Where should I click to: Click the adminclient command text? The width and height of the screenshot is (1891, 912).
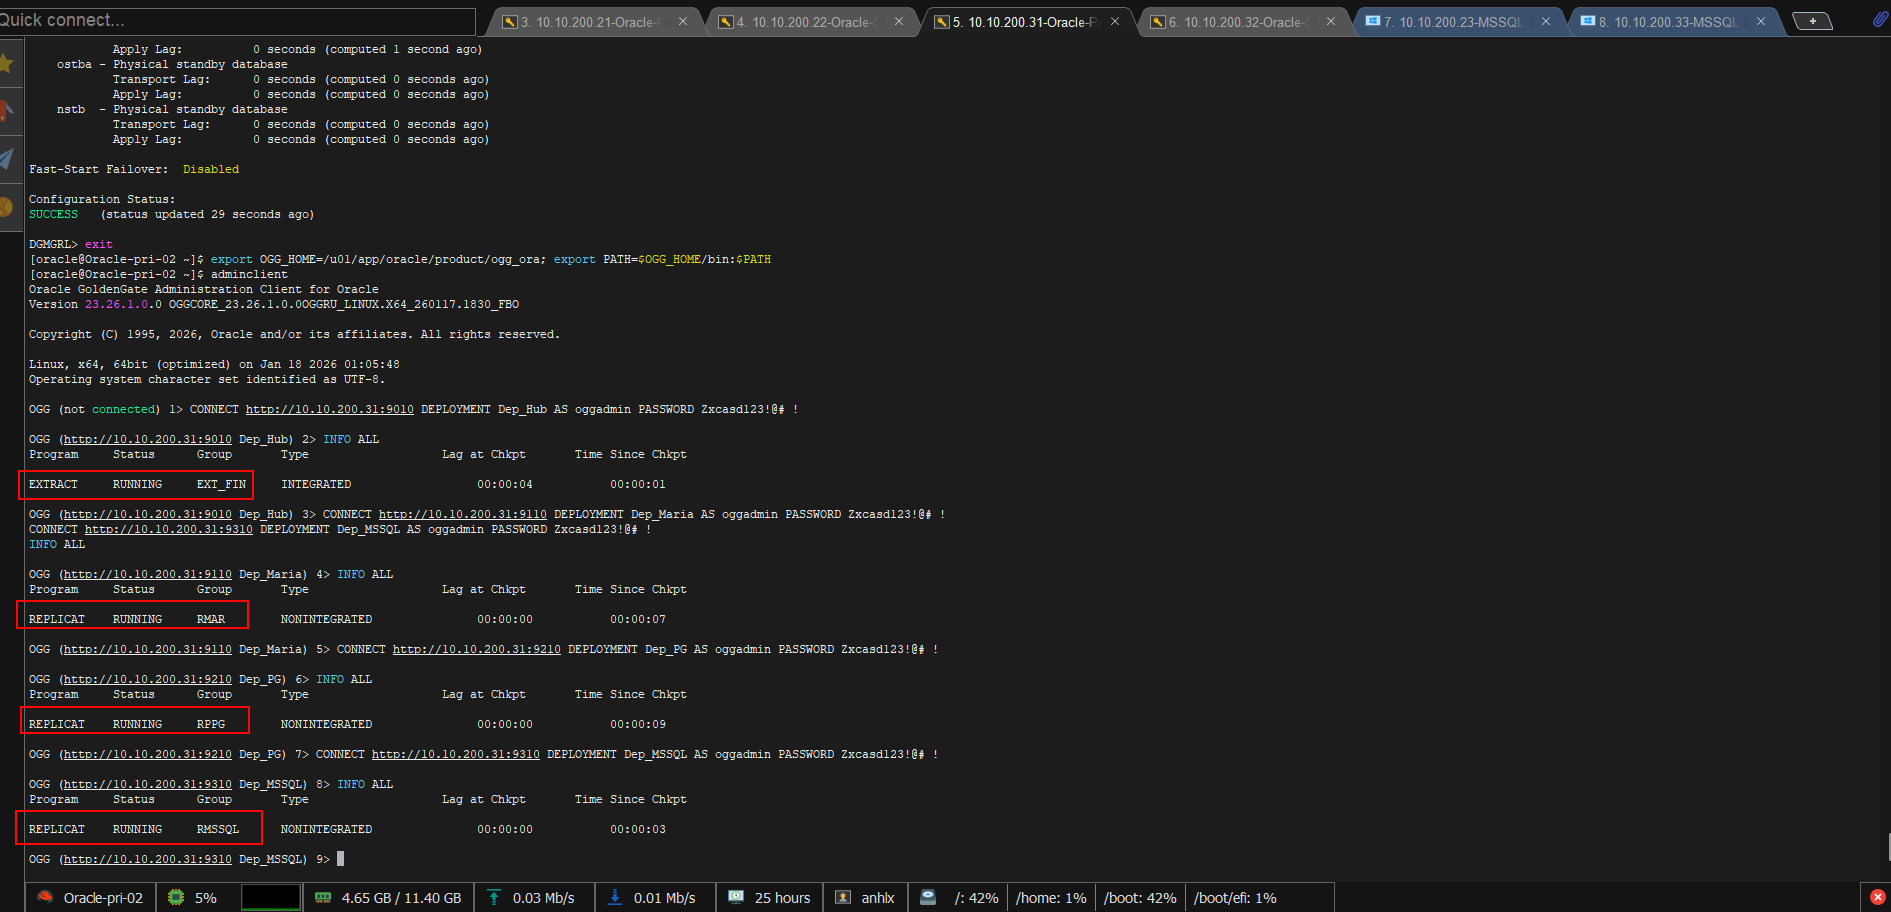click(249, 274)
